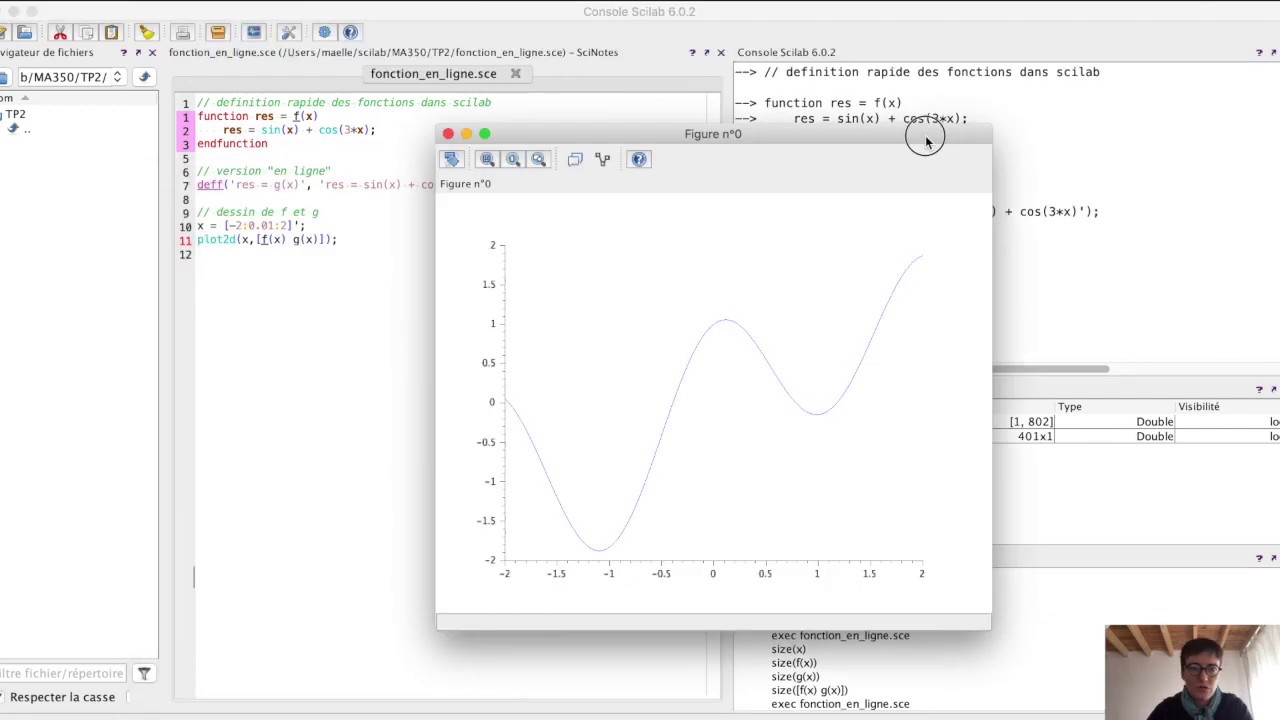Viewport: 1280px width, 720px height.
Task: Open figure help via the question mark icon
Action: pos(639,159)
